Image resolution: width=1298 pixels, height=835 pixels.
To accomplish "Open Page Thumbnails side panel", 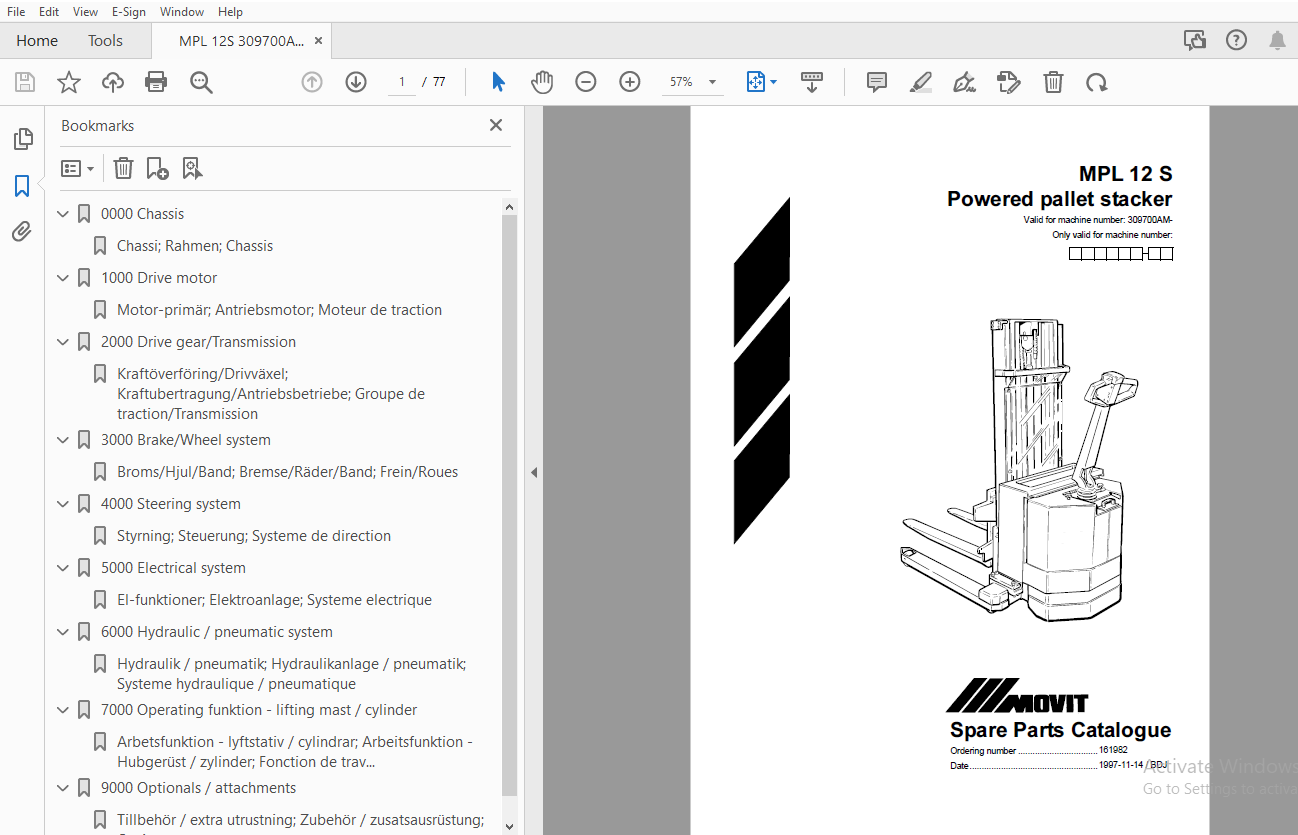I will [22, 139].
